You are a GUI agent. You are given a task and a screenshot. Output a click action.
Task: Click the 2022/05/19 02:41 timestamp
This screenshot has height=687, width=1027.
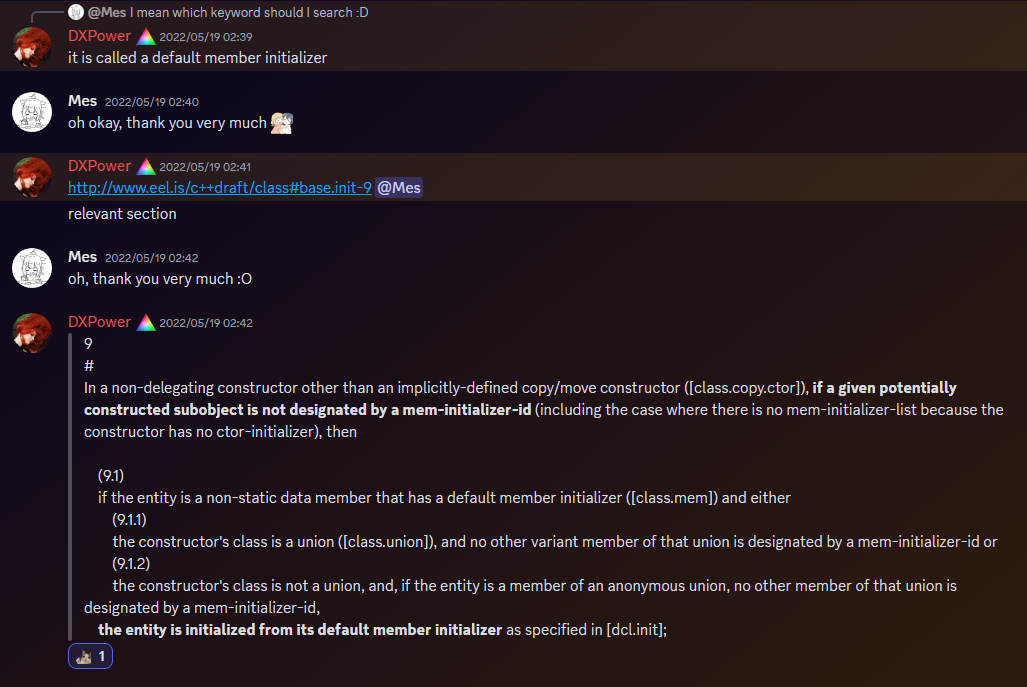coord(205,167)
